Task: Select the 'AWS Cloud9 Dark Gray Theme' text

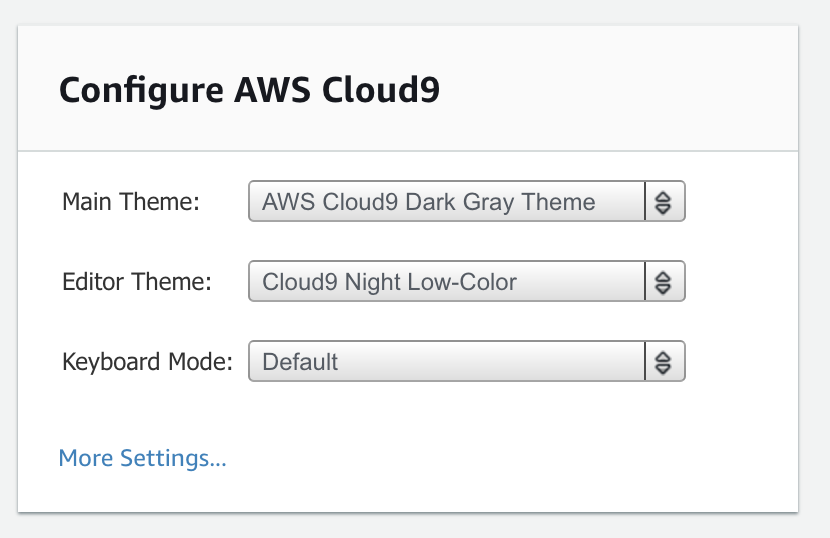Action: [429, 202]
